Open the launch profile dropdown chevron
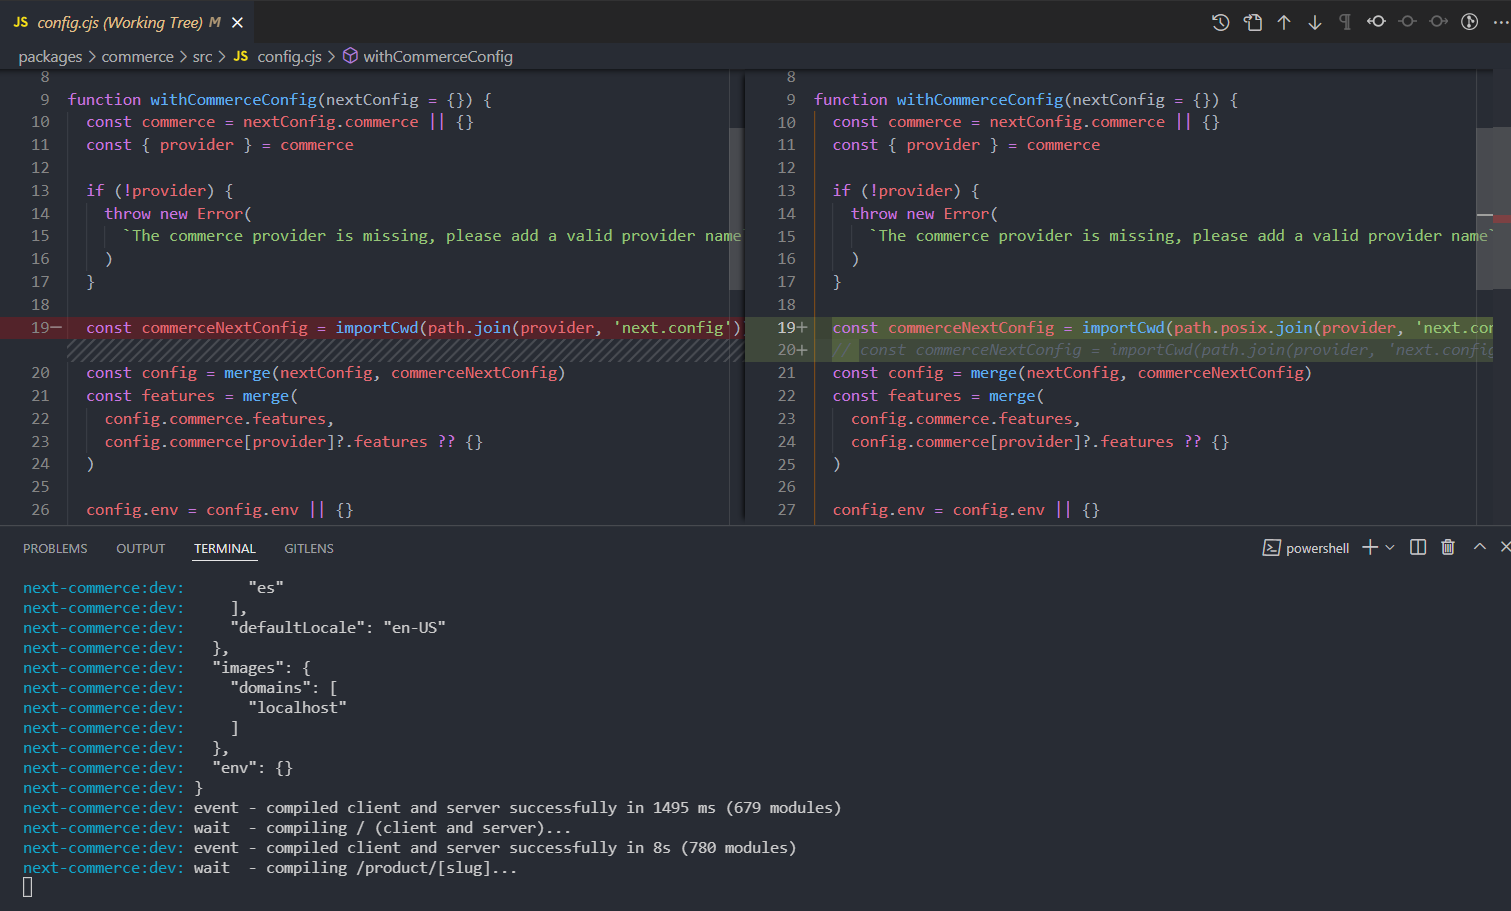This screenshot has height=911, width=1511. pos(1390,548)
